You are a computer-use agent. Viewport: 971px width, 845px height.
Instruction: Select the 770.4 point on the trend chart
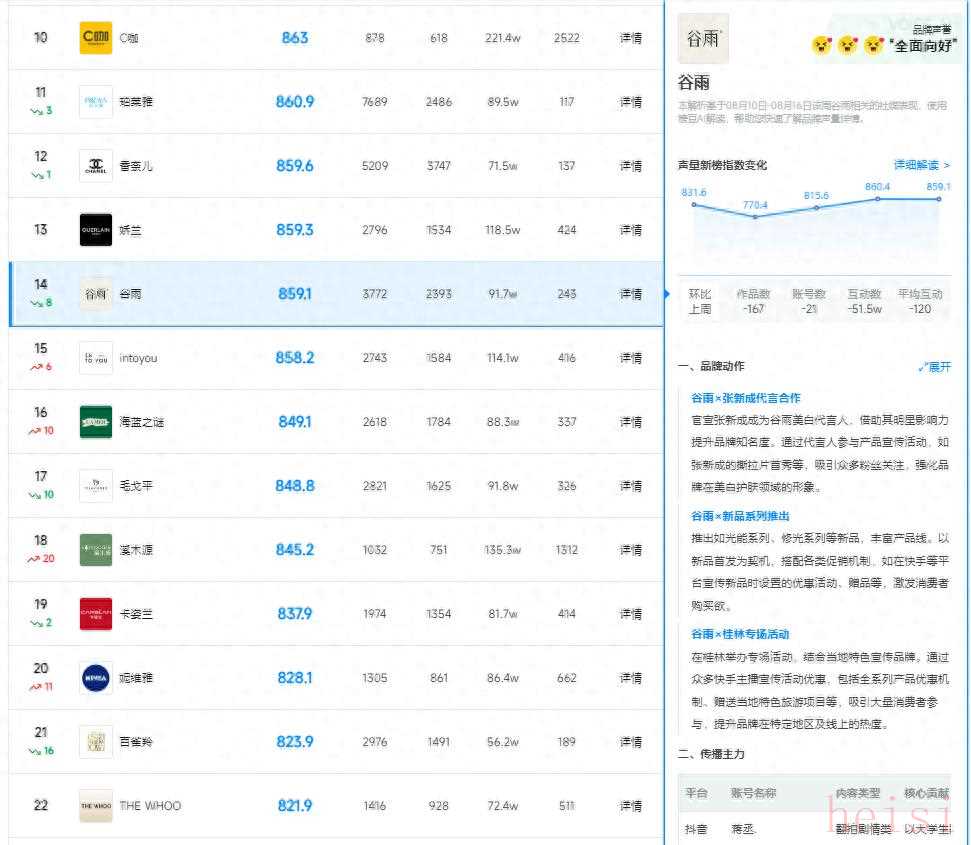coord(755,217)
